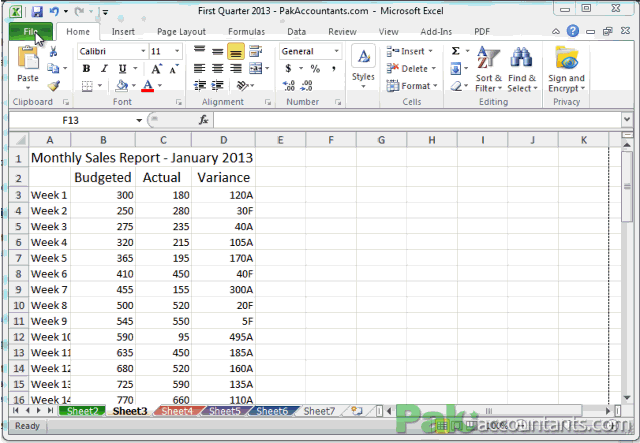Open the General number format dropdown
This screenshot has width=640, height=443.
click(x=336, y=51)
